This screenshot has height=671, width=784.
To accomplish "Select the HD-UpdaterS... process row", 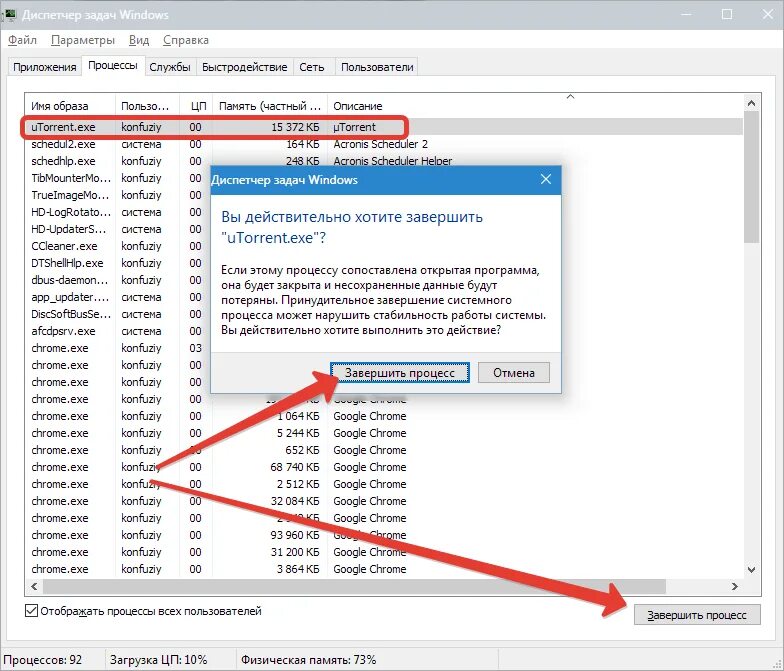I will pos(118,229).
